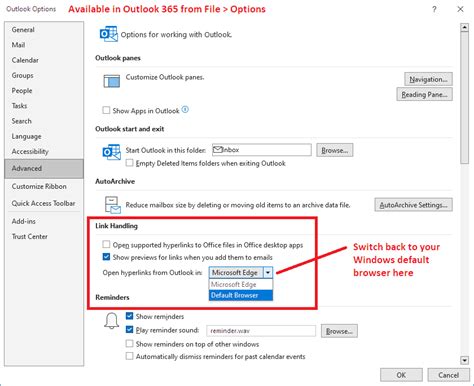Click the info icon beside Show Apps in Outlook
This screenshot has width=474, height=386.
click(x=185, y=110)
